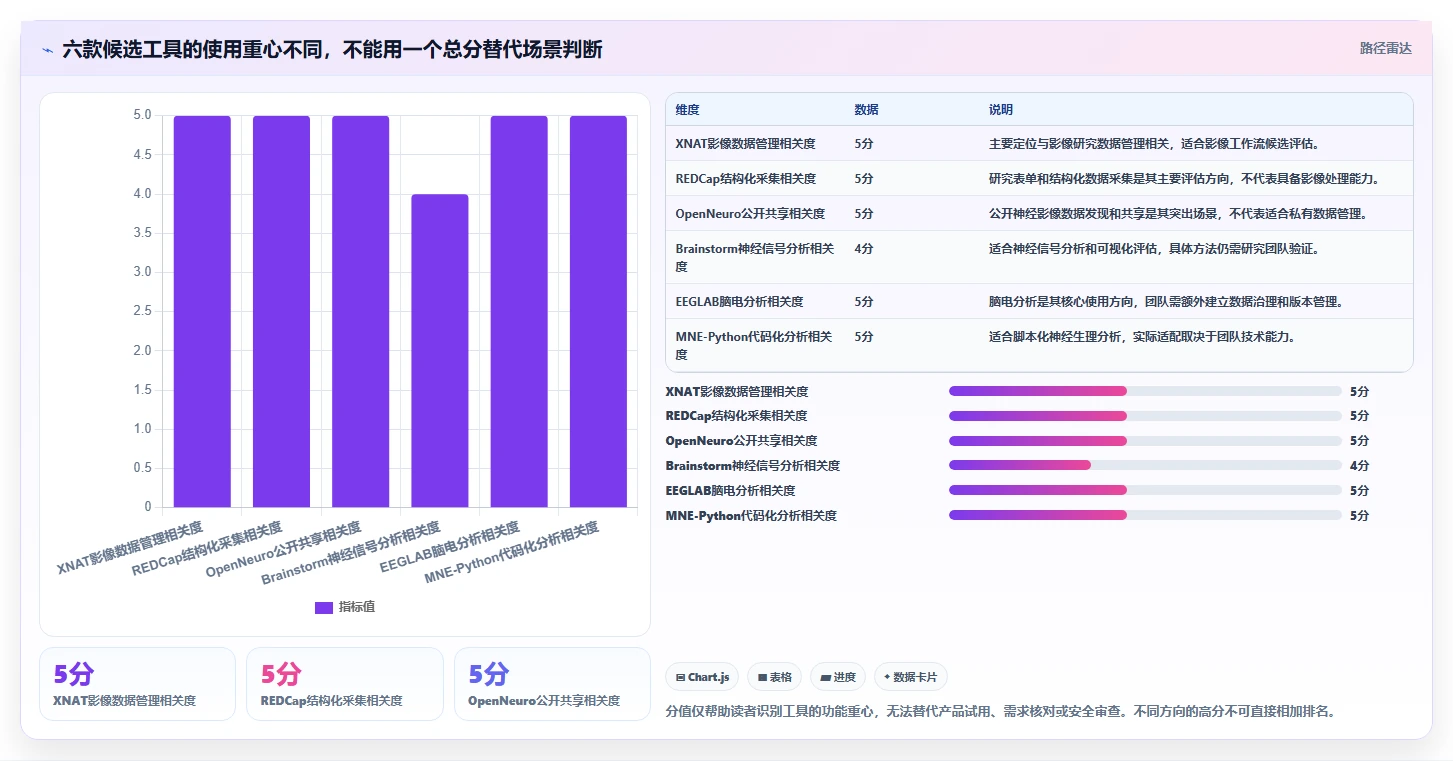Click the EEGLAB row description about 脑电分析
Image resolution: width=1453 pixels, height=761 pixels.
coord(1165,301)
